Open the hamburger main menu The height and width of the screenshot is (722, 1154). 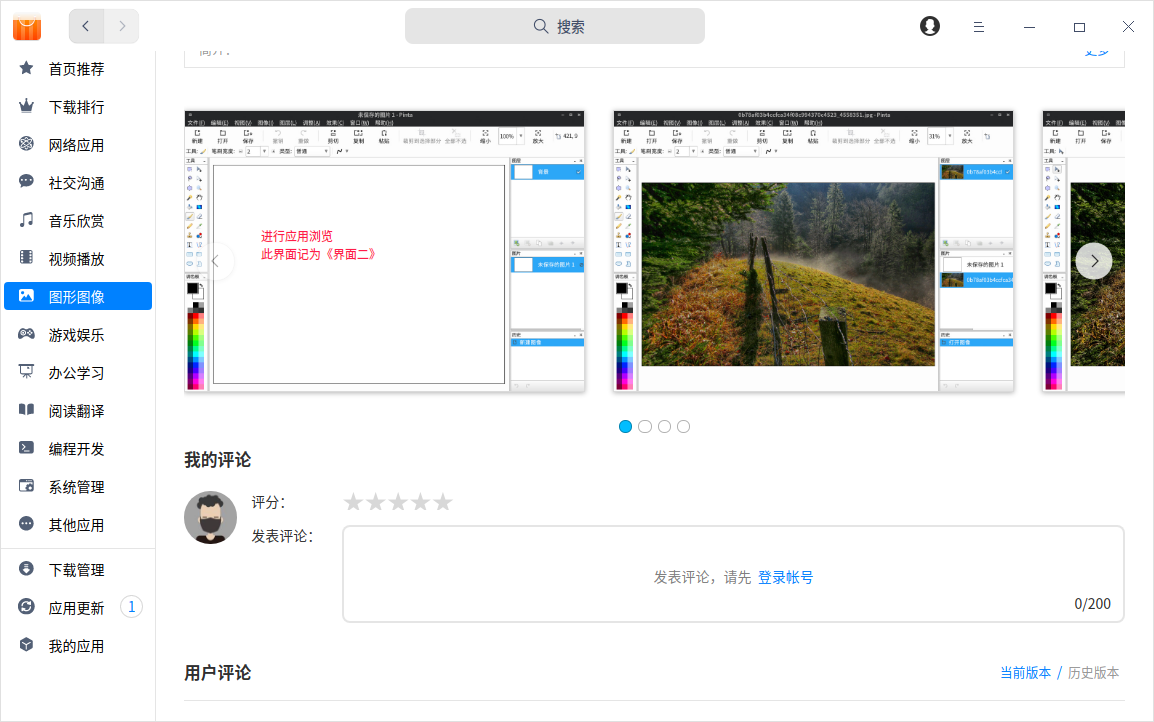(979, 27)
